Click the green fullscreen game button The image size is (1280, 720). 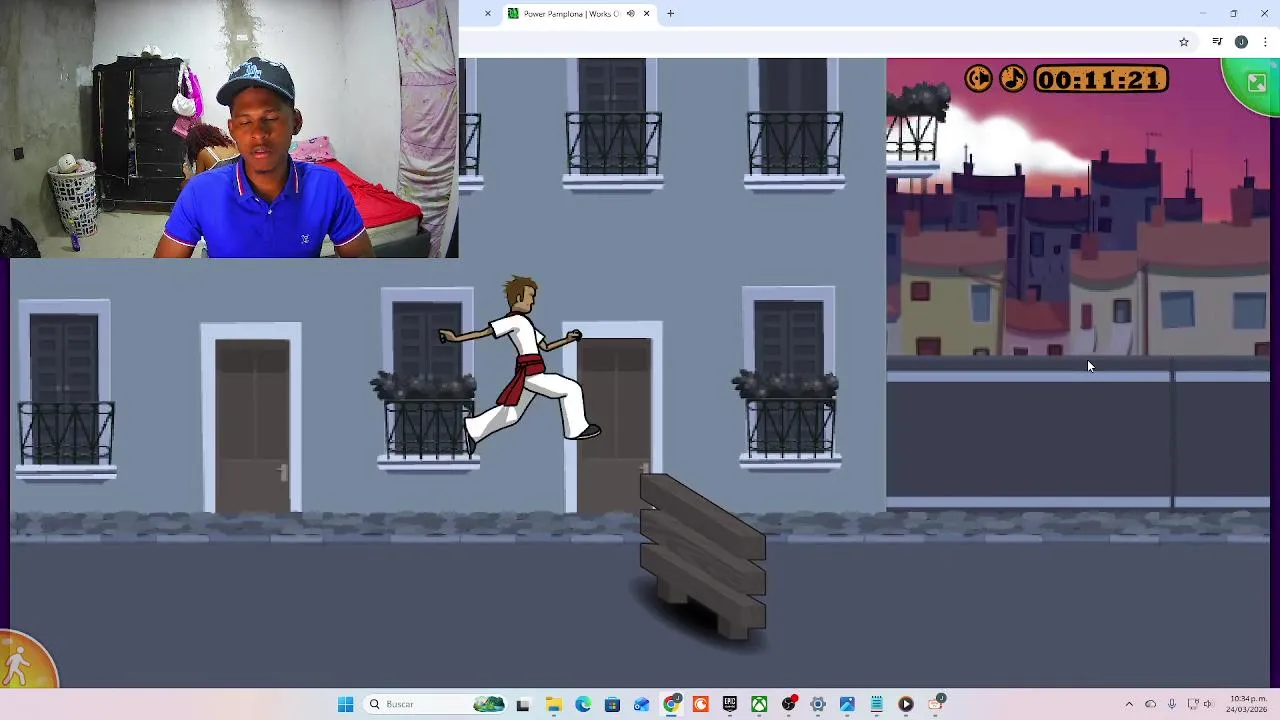(1255, 84)
